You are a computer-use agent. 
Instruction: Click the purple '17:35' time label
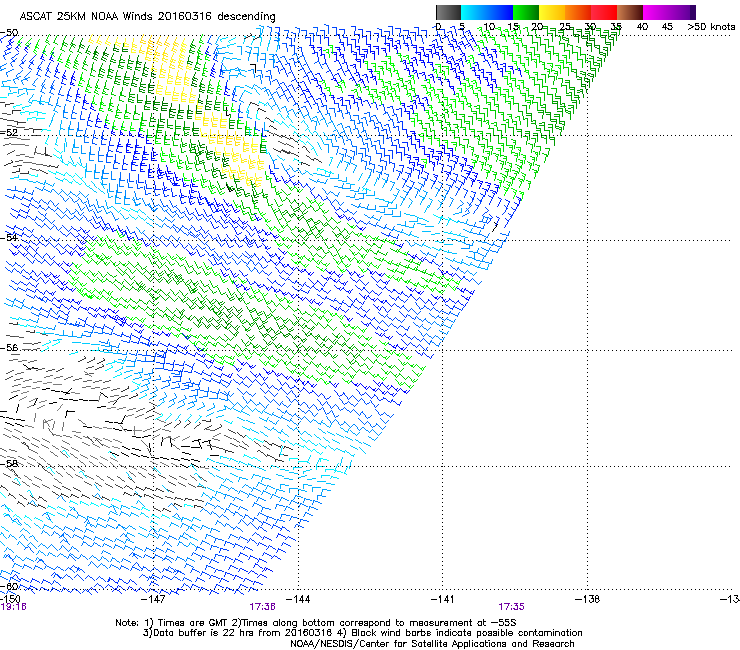click(x=511, y=607)
